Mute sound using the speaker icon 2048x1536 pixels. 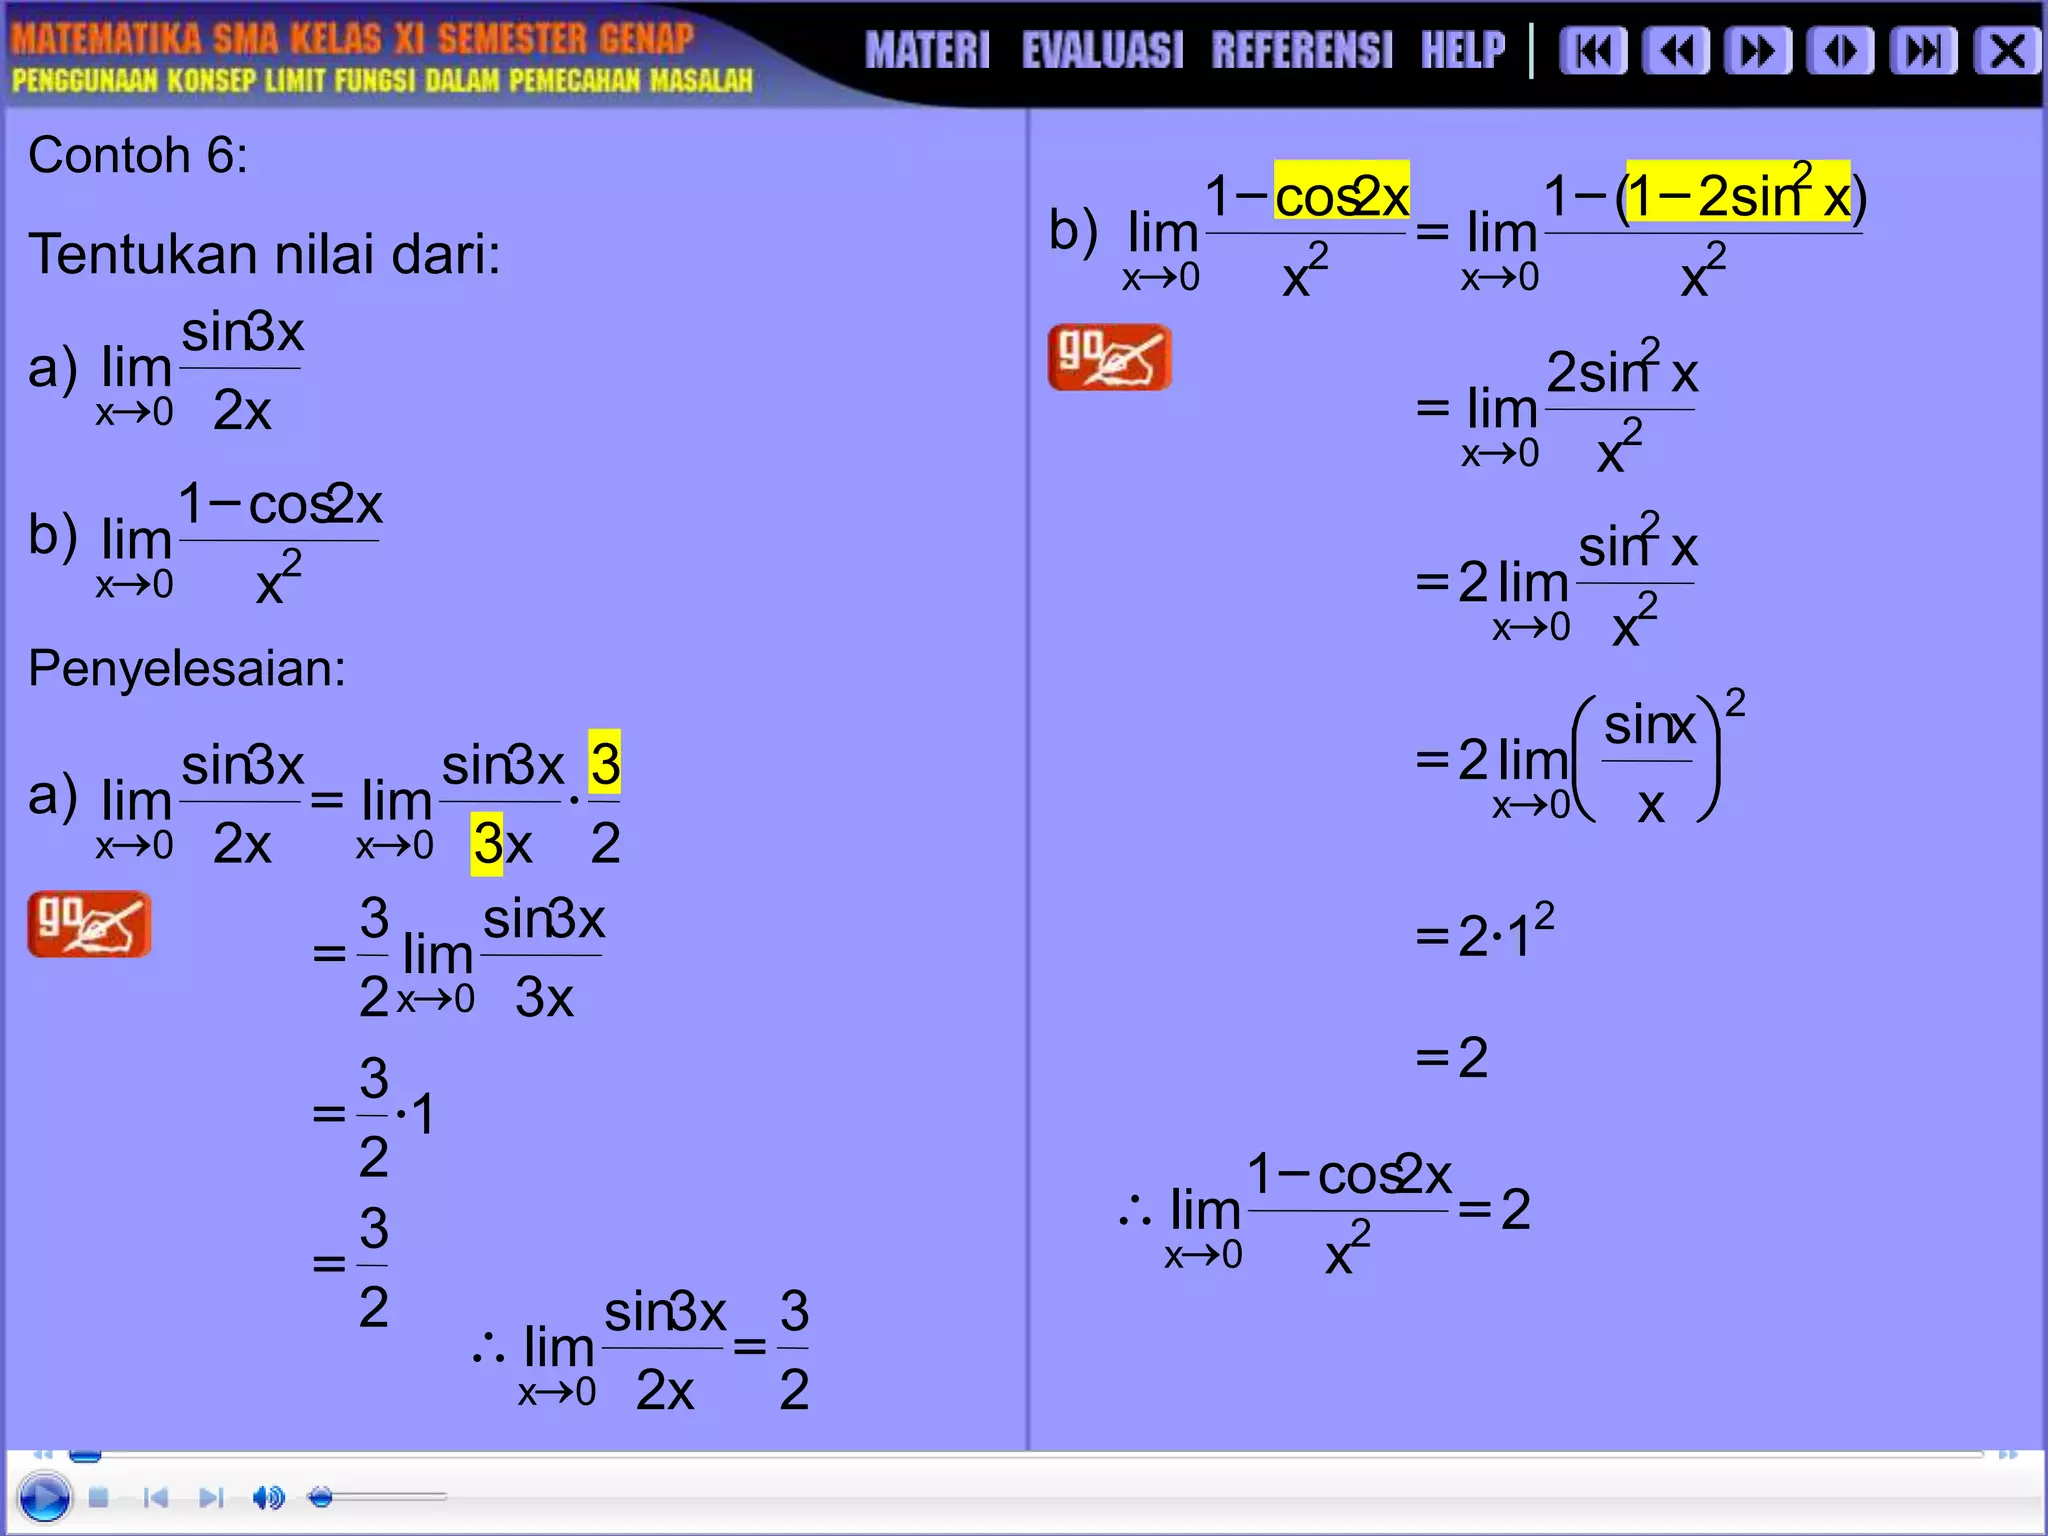tap(268, 1497)
